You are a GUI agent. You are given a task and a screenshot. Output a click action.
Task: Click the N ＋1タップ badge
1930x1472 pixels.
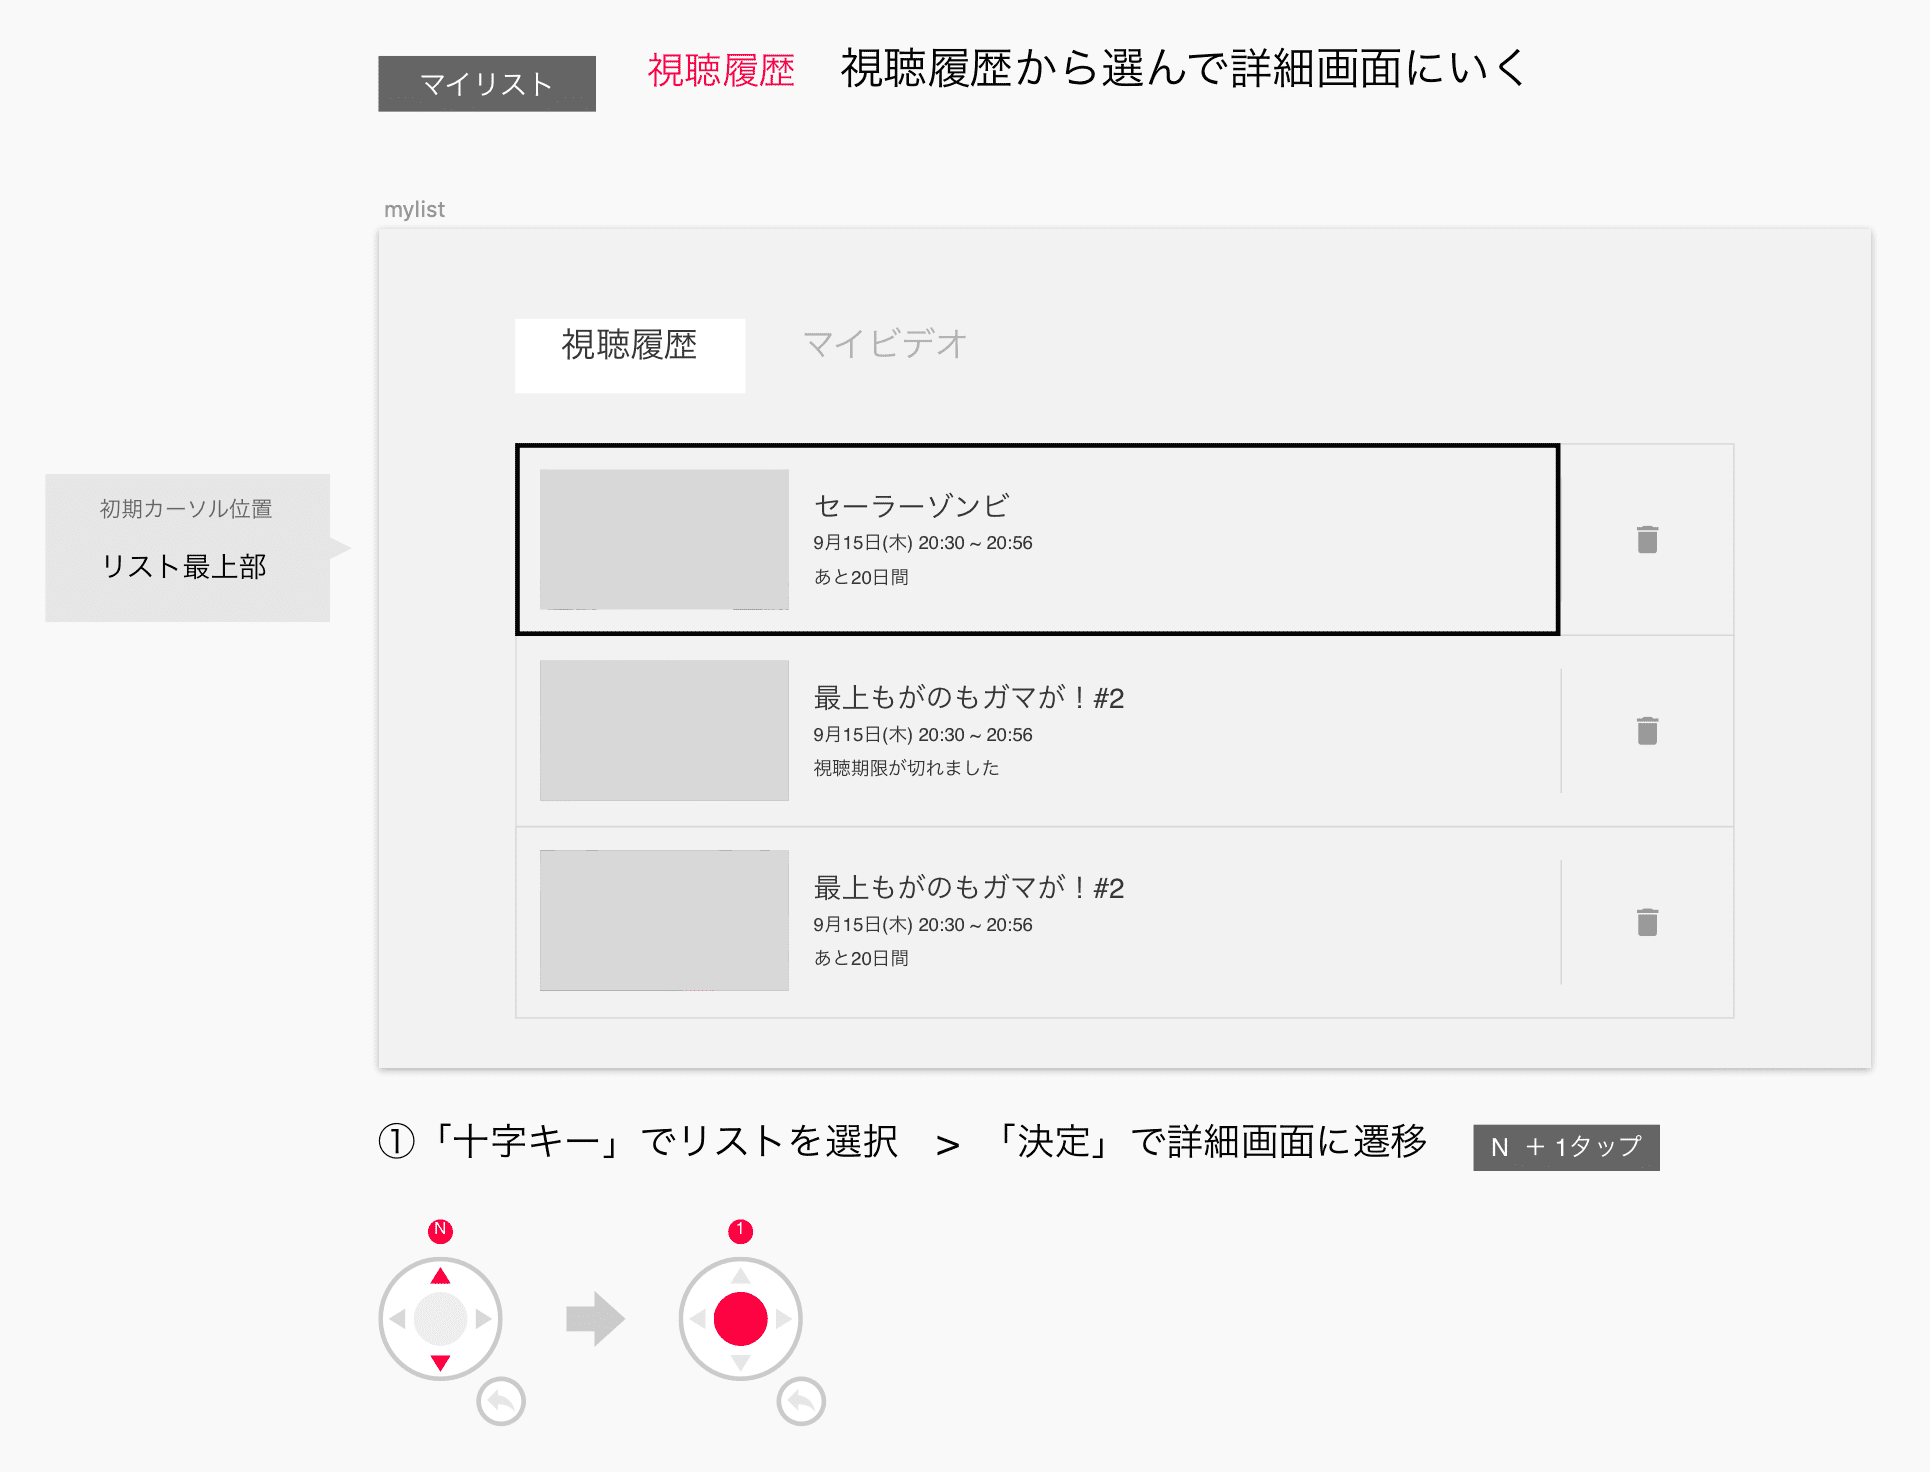click(x=1564, y=1146)
